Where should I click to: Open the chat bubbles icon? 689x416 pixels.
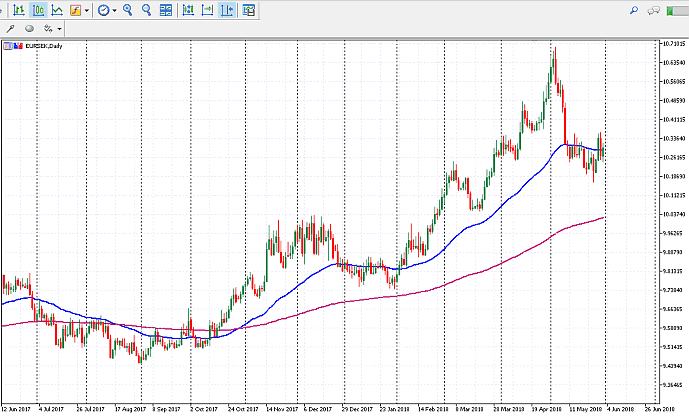pyautogui.click(x=655, y=10)
